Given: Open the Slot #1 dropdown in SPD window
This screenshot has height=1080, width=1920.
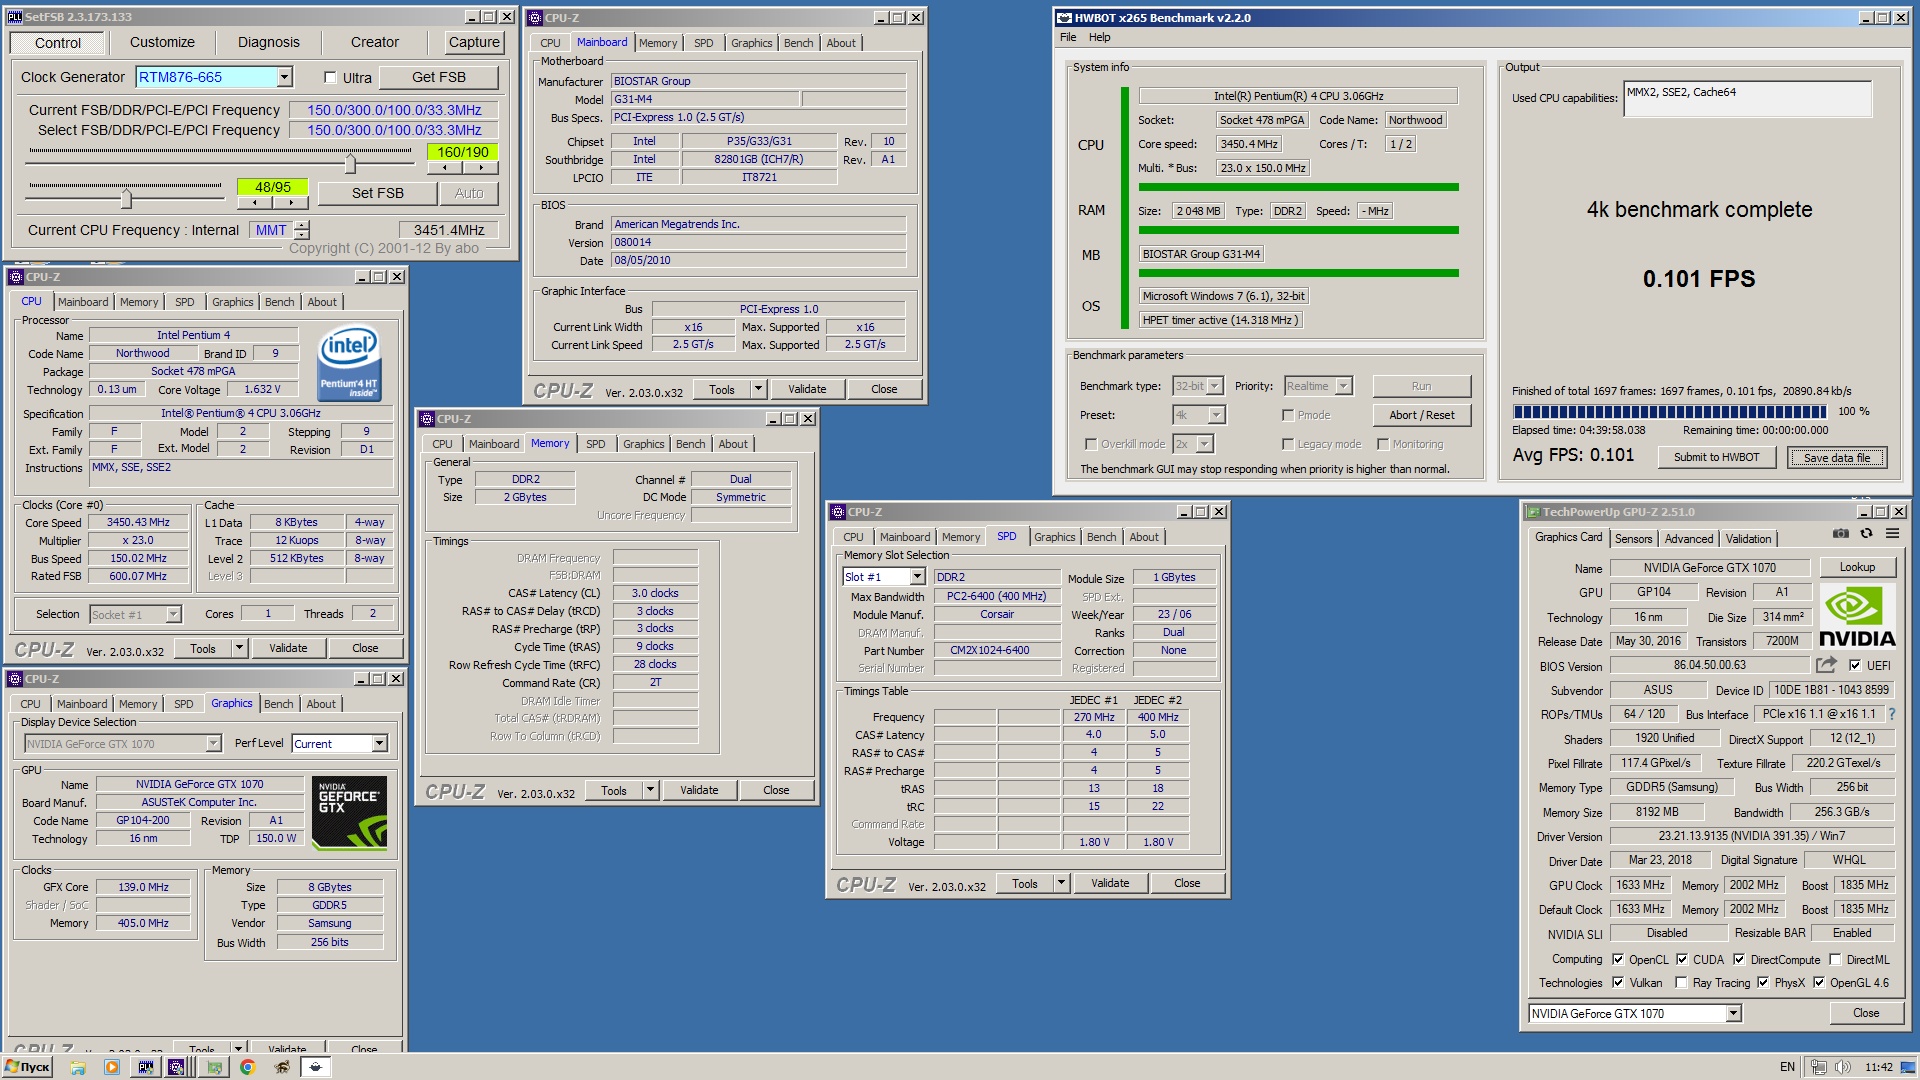Looking at the screenshot, I should (917, 577).
